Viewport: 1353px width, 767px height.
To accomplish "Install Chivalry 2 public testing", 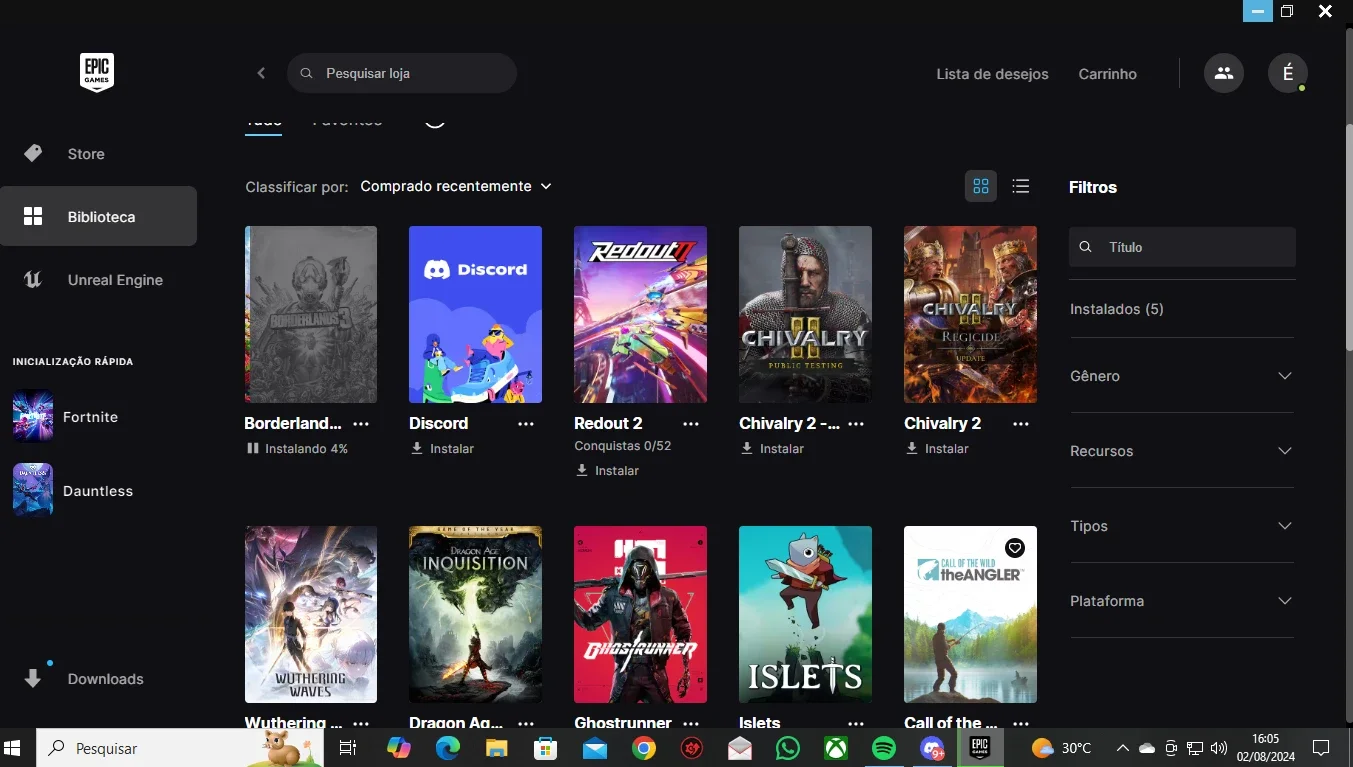I will [772, 449].
